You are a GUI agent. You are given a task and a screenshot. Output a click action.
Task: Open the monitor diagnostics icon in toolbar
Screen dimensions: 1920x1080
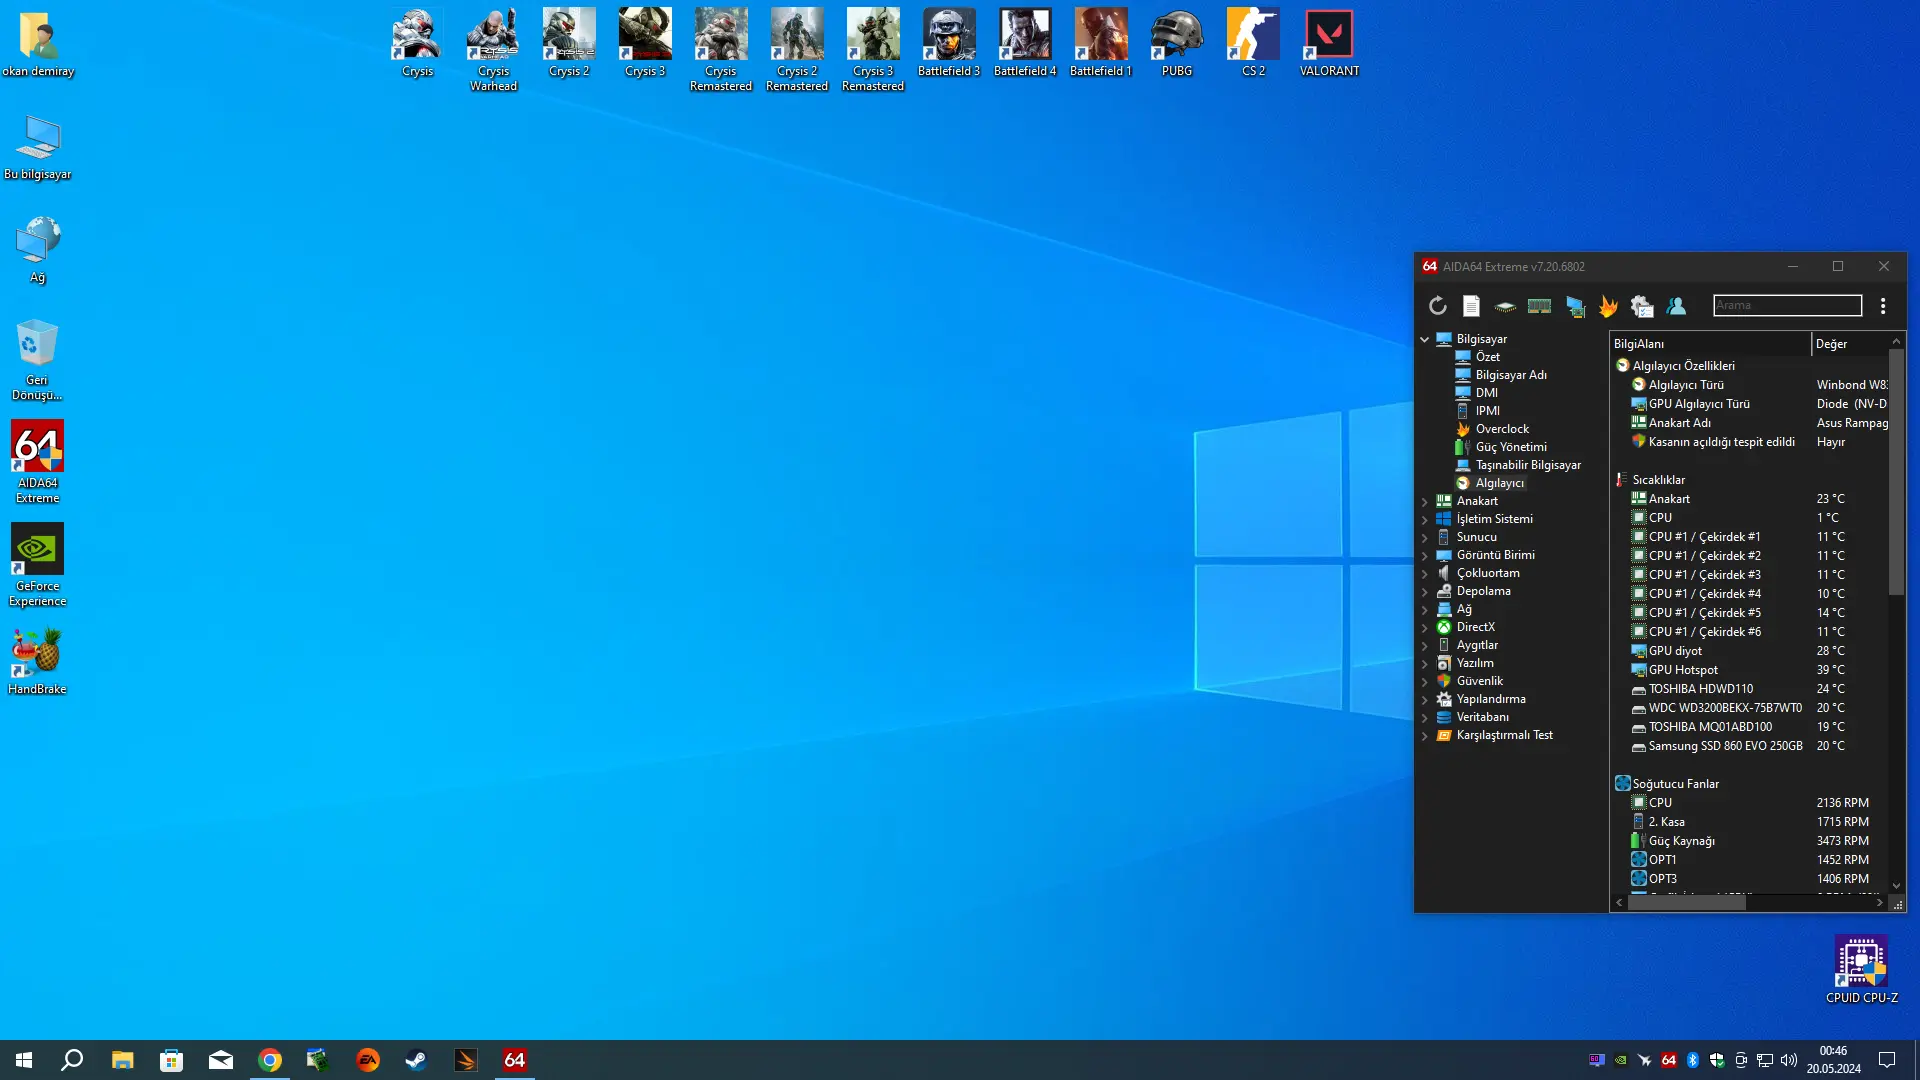tap(1575, 306)
